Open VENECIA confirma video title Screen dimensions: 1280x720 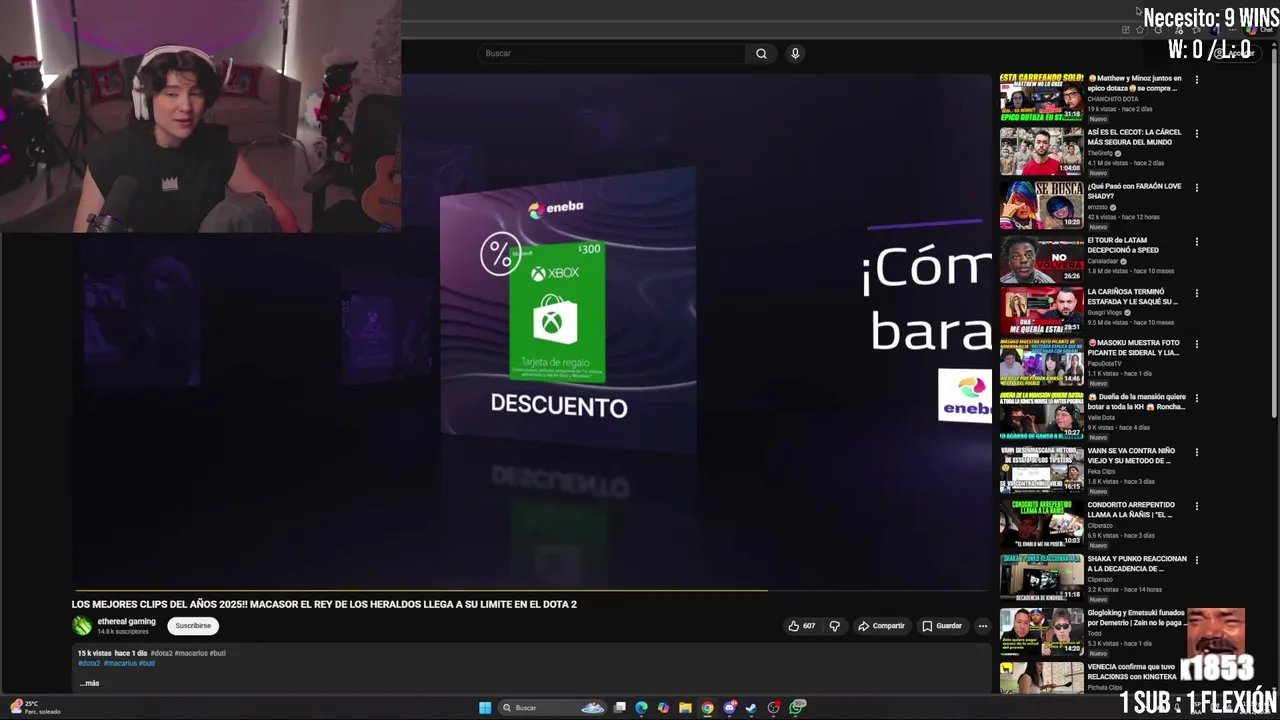(1133, 672)
